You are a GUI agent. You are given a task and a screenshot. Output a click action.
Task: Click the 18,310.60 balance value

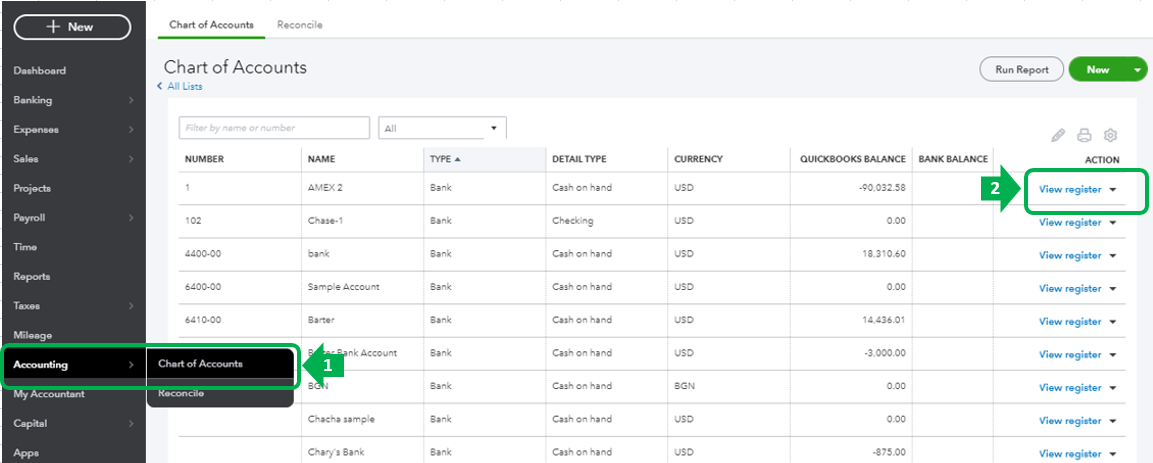point(884,254)
